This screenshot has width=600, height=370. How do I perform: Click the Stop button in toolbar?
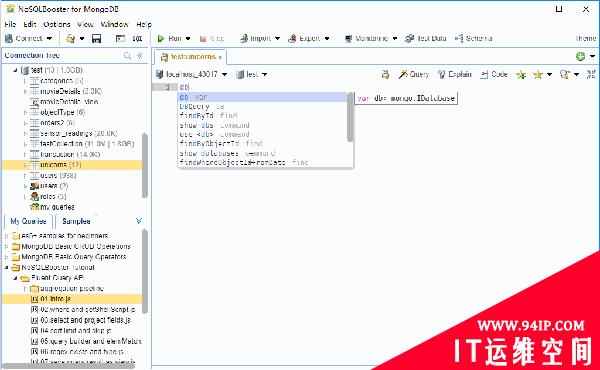click(212, 39)
